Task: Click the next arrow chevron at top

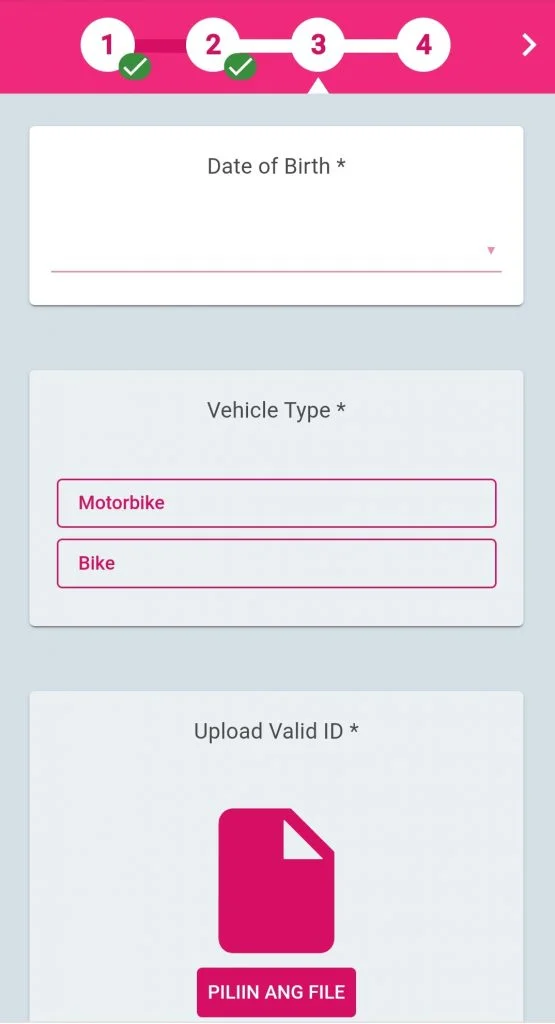Action: pos(530,44)
